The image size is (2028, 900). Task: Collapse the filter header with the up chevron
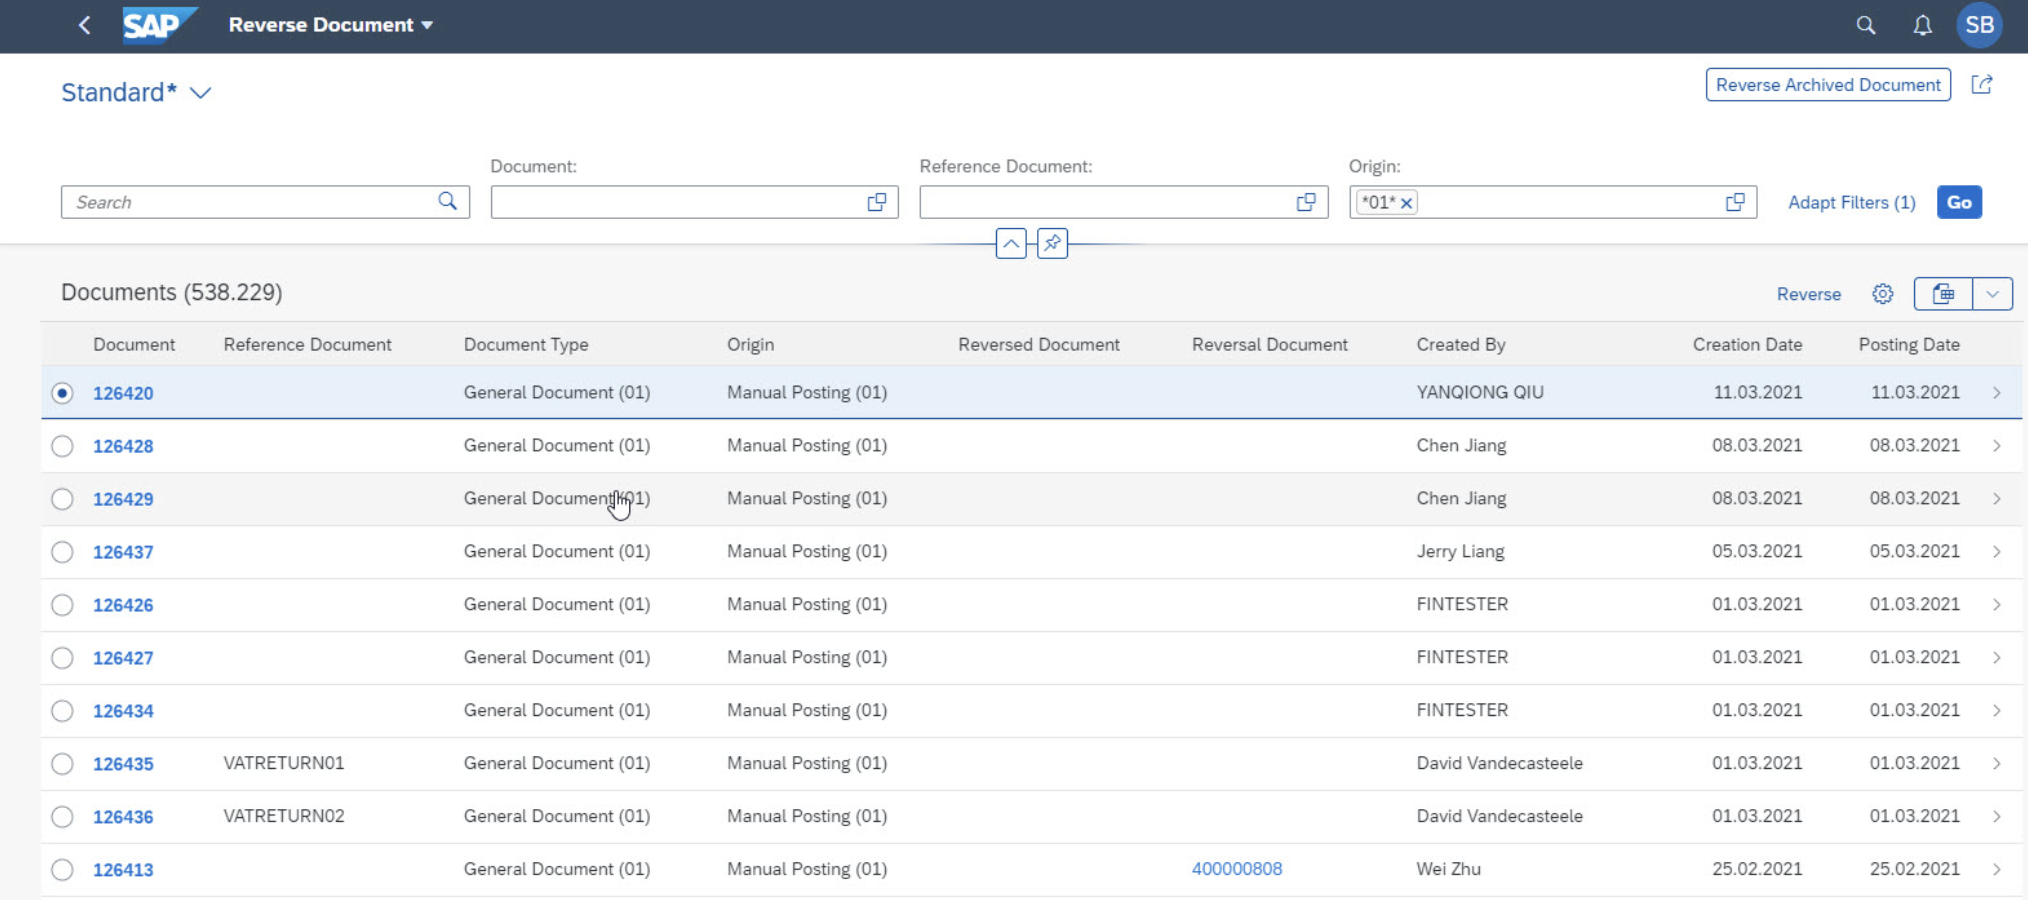click(1011, 243)
